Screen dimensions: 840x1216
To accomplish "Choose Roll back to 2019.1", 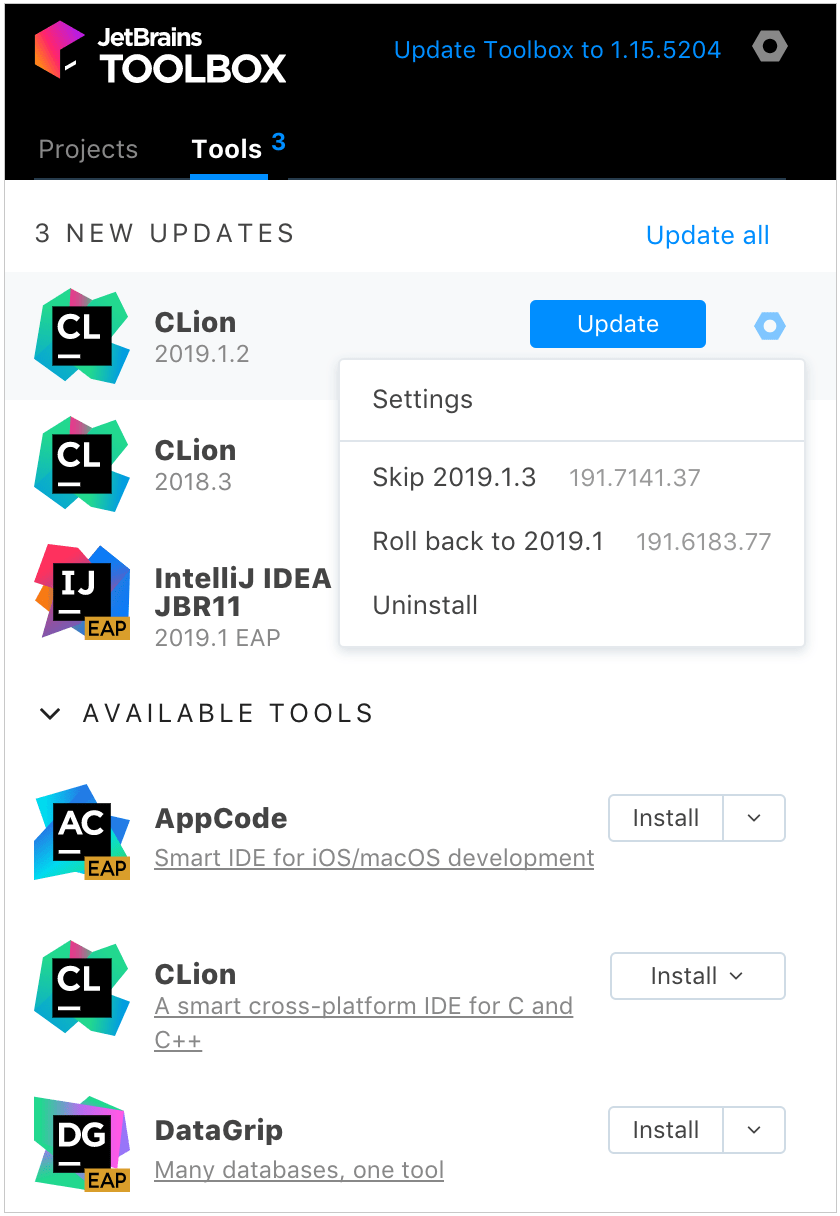I will (487, 541).
